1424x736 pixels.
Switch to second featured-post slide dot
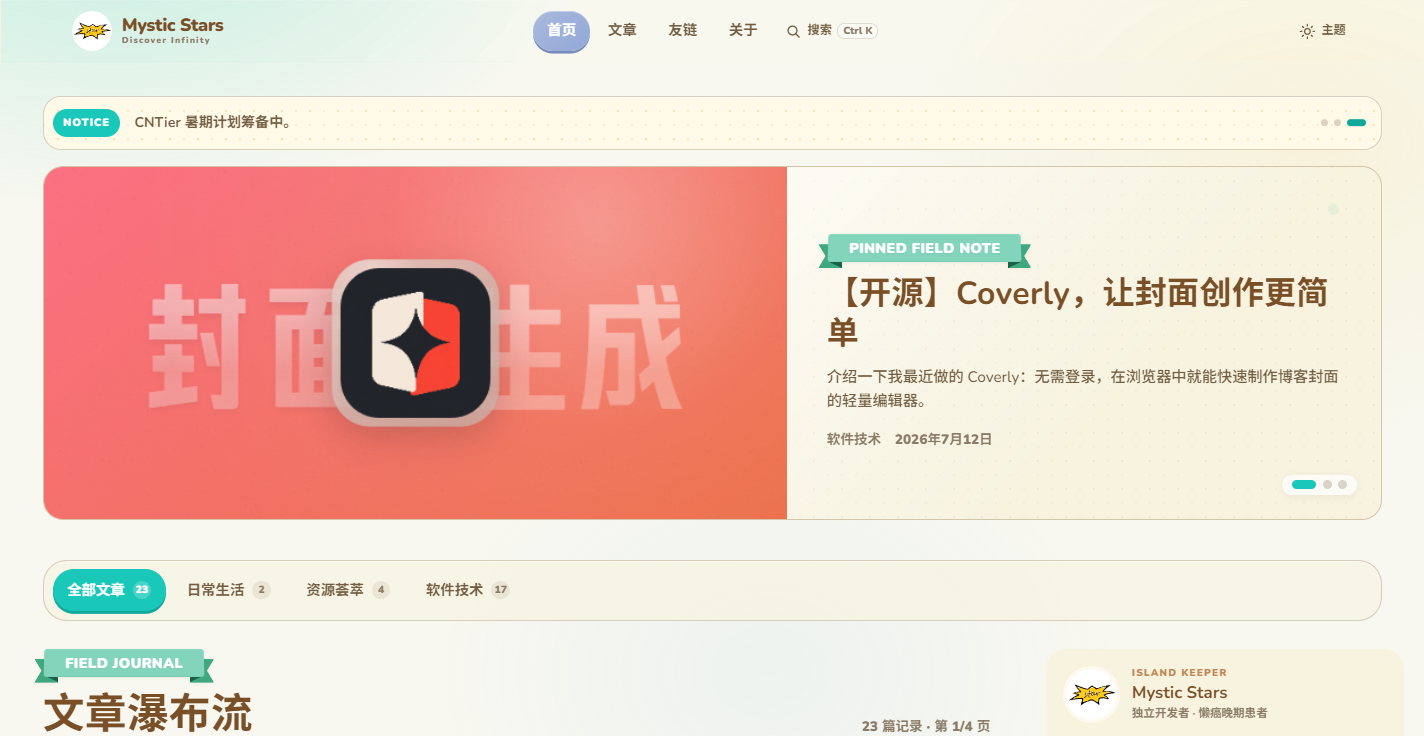[1327, 484]
